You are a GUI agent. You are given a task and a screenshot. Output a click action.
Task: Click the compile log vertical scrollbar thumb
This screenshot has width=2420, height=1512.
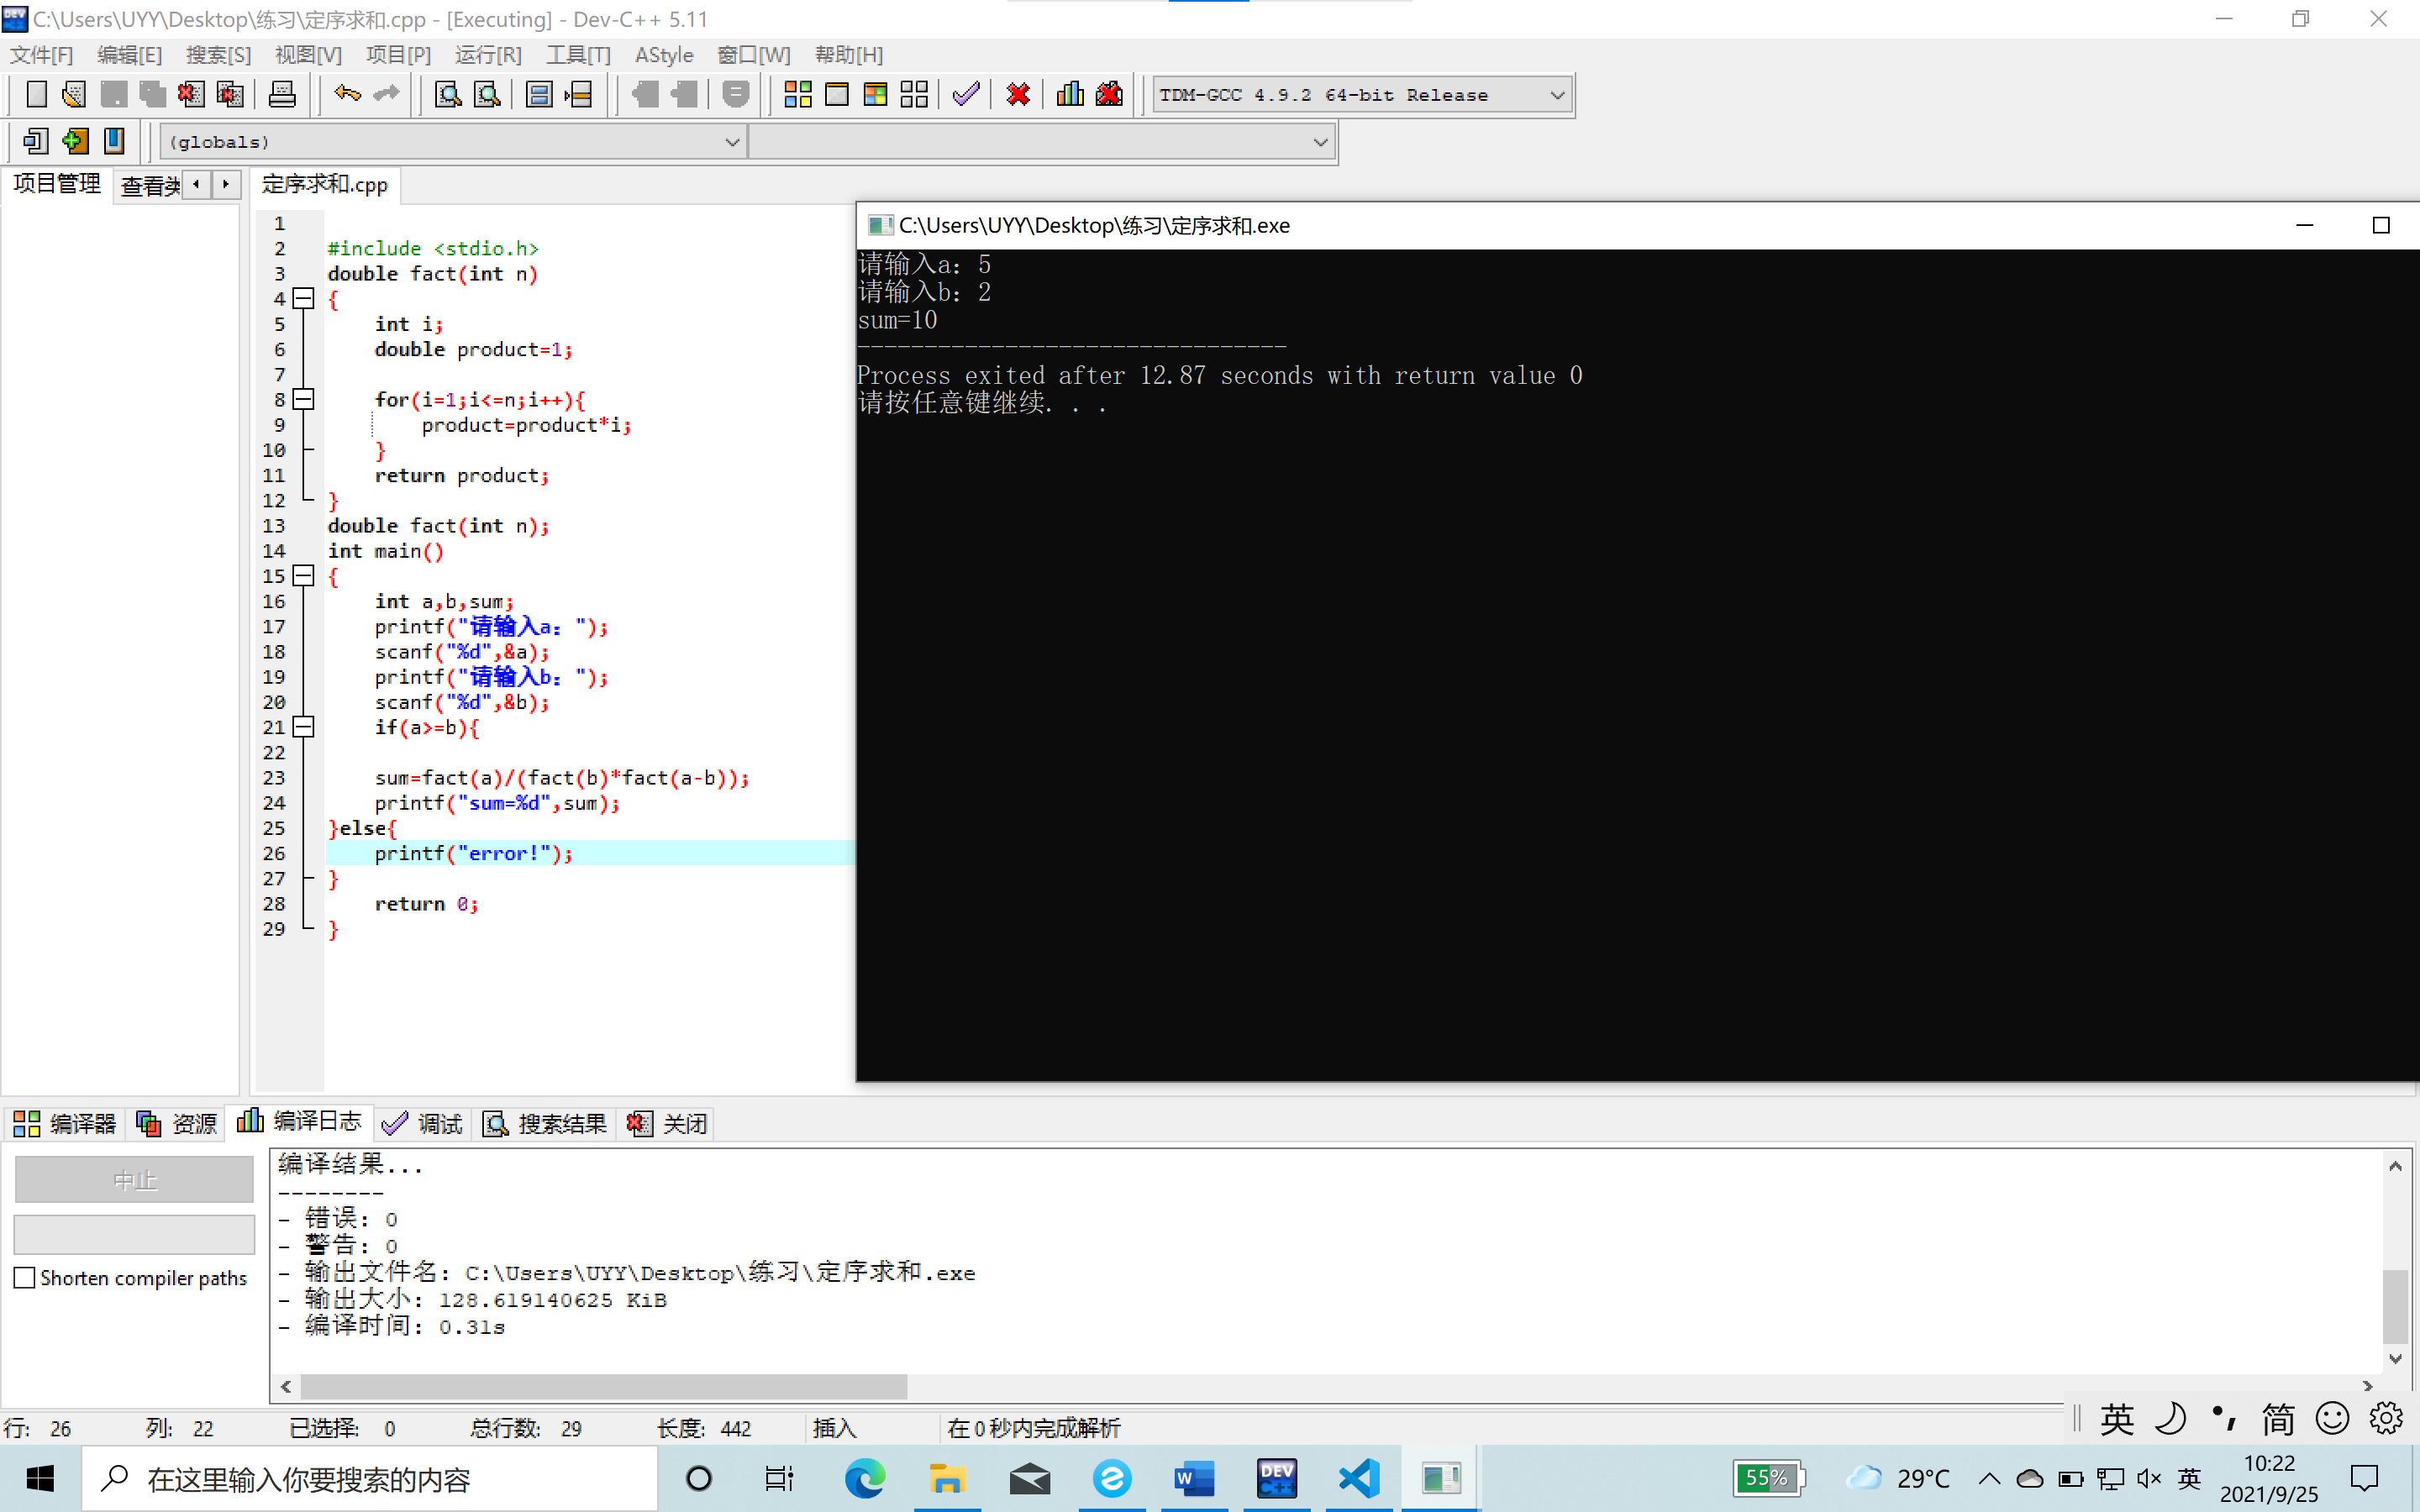pos(2394,1306)
